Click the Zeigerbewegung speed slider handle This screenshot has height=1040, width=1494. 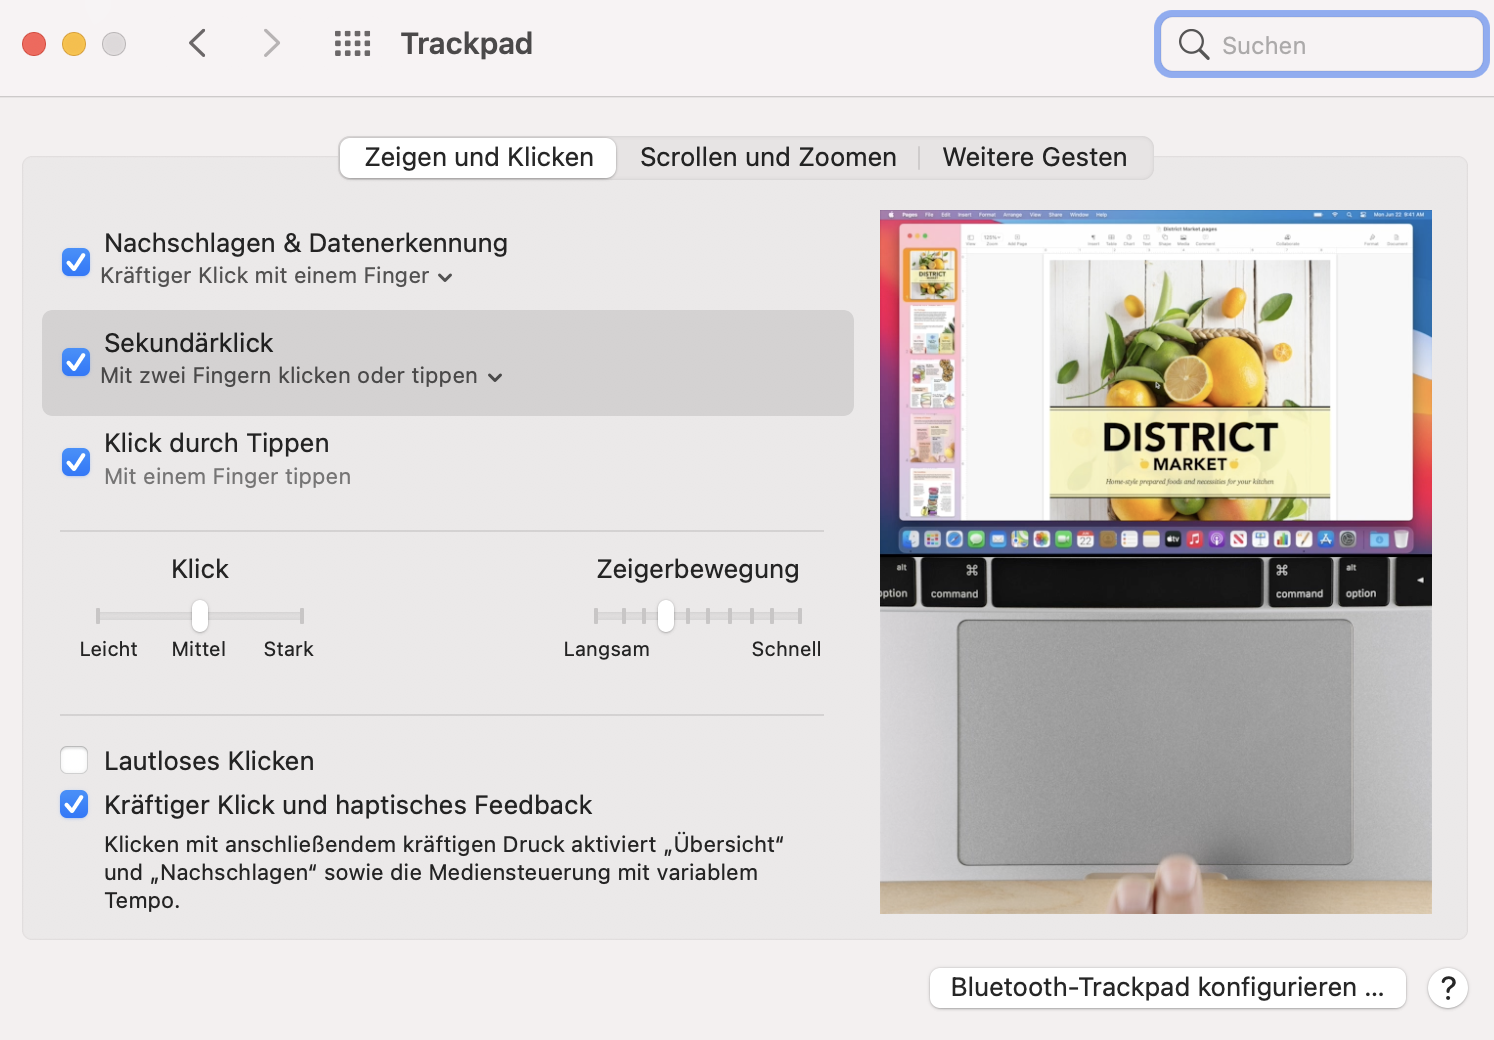tap(666, 616)
